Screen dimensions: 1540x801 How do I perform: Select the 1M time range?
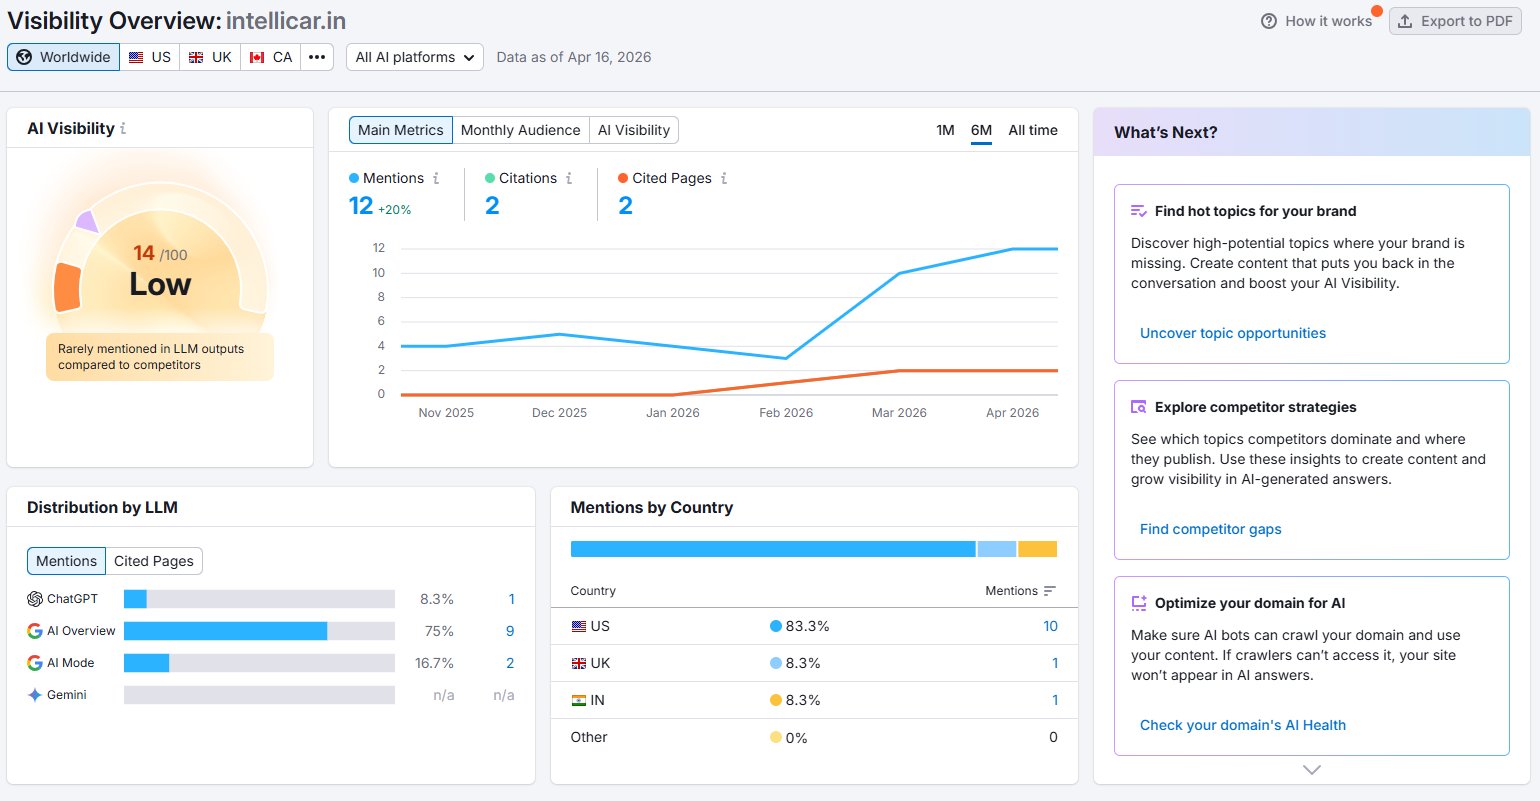945,130
